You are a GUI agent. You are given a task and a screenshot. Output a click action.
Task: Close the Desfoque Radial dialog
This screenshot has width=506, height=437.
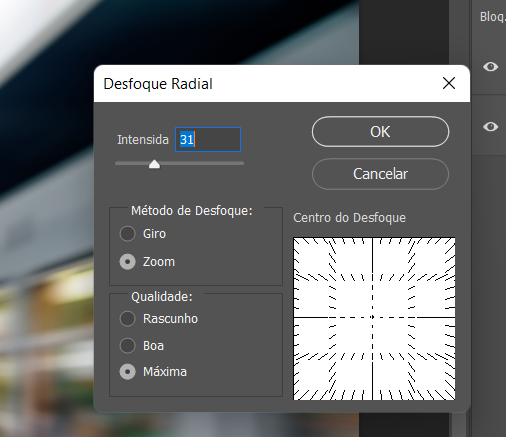coord(449,83)
